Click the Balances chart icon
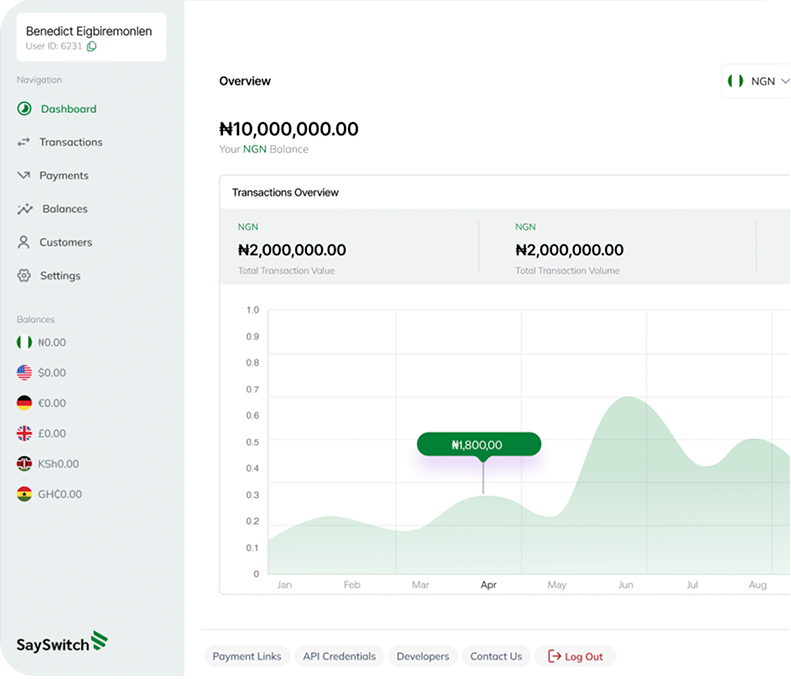This screenshot has width=791, height=679. [x=25, y=209]
